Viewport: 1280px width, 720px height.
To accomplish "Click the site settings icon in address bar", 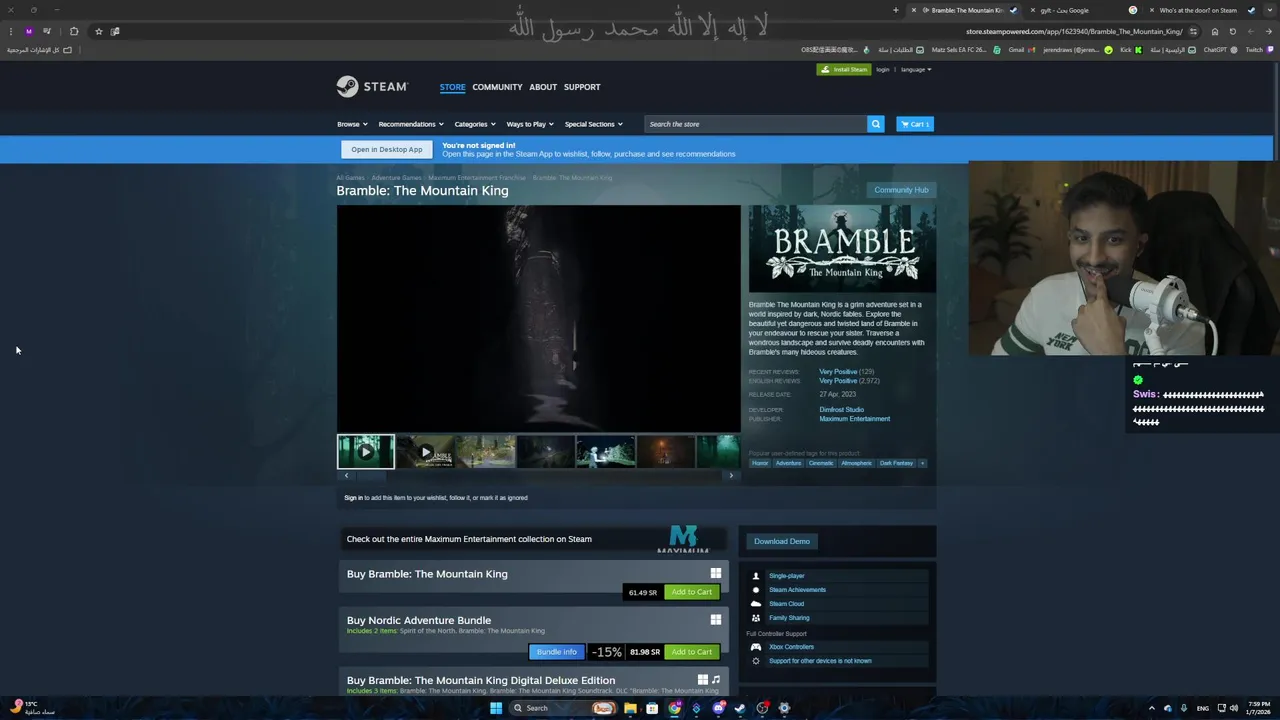I will click(1193, 31).
